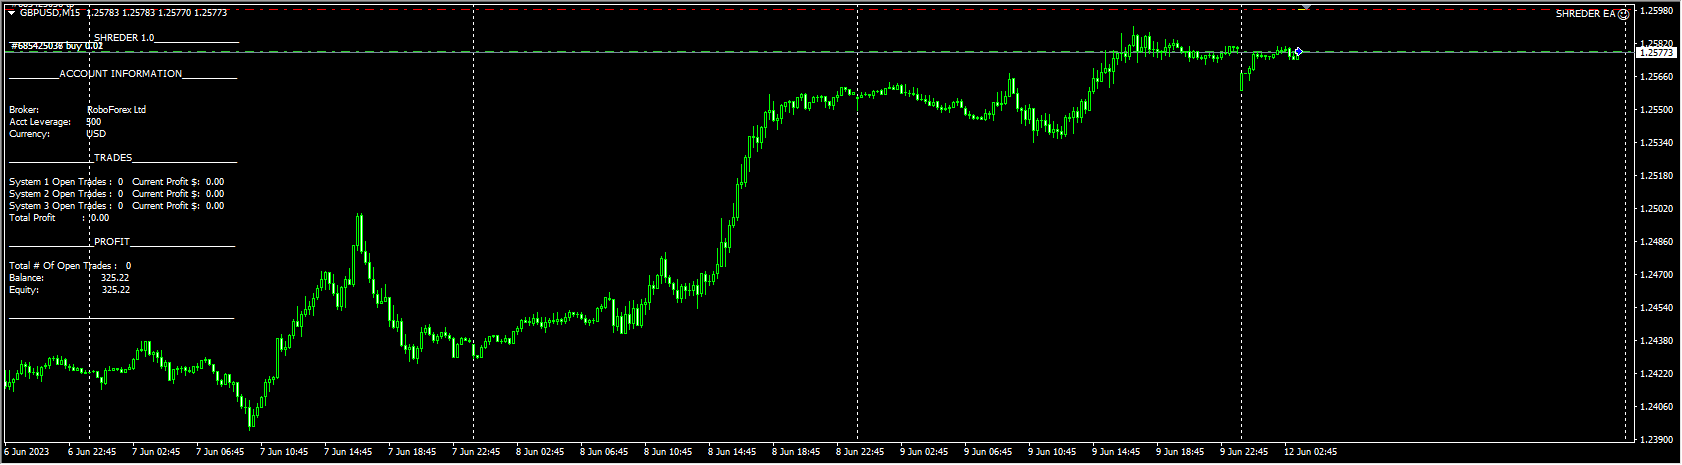This screenshot has width=1682, height=465.
Task: Click the RoboForex Ltd broker value
Action: click(x=116, y=110)
